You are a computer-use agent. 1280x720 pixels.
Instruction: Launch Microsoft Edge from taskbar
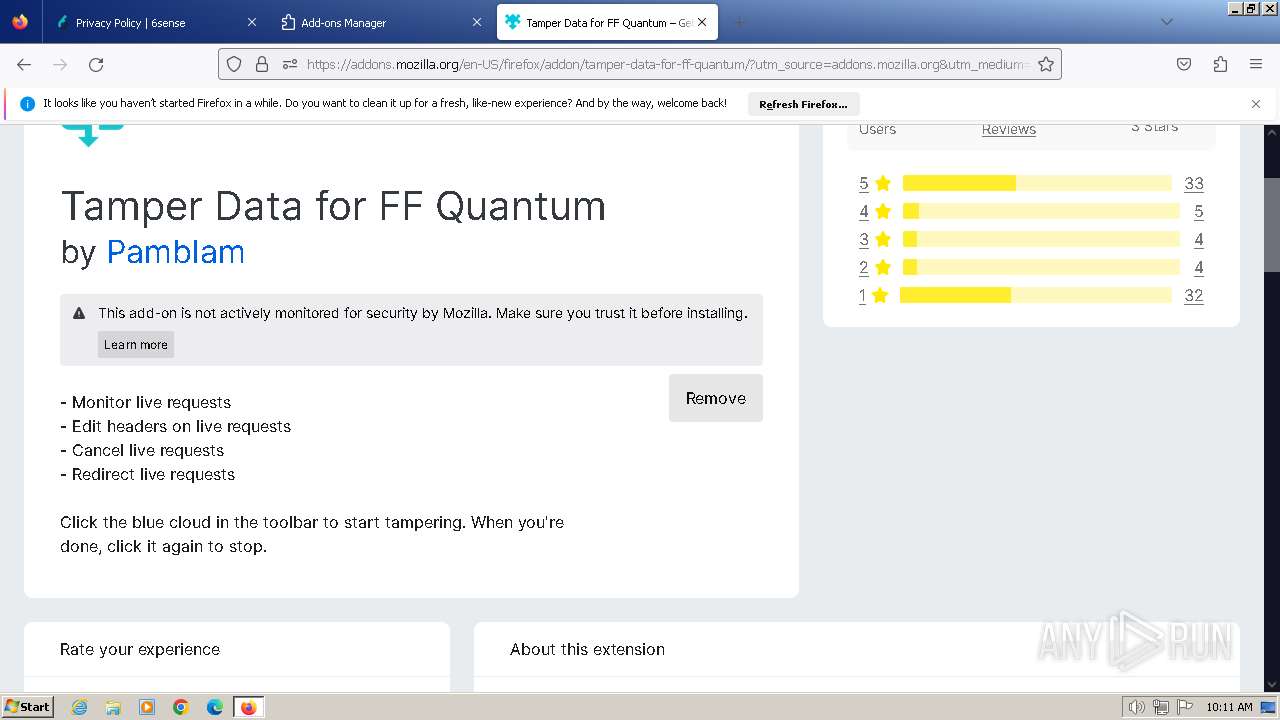[215, 707]
